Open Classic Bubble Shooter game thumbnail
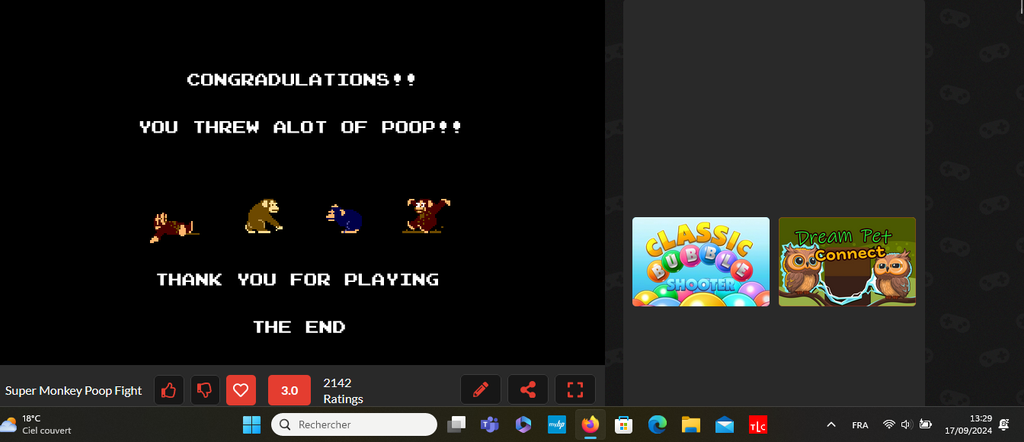 pyautogui.click(x=701, y=262)
